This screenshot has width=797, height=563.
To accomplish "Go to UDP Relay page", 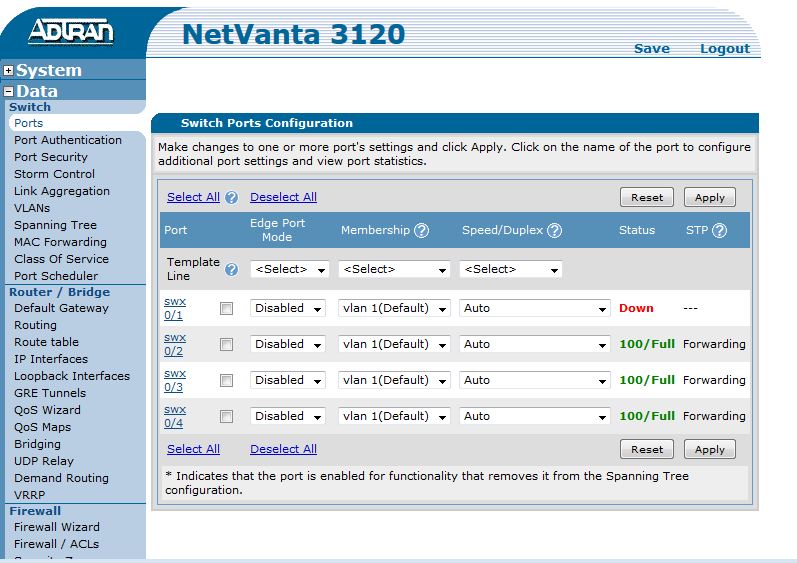I will pos(44,461).
